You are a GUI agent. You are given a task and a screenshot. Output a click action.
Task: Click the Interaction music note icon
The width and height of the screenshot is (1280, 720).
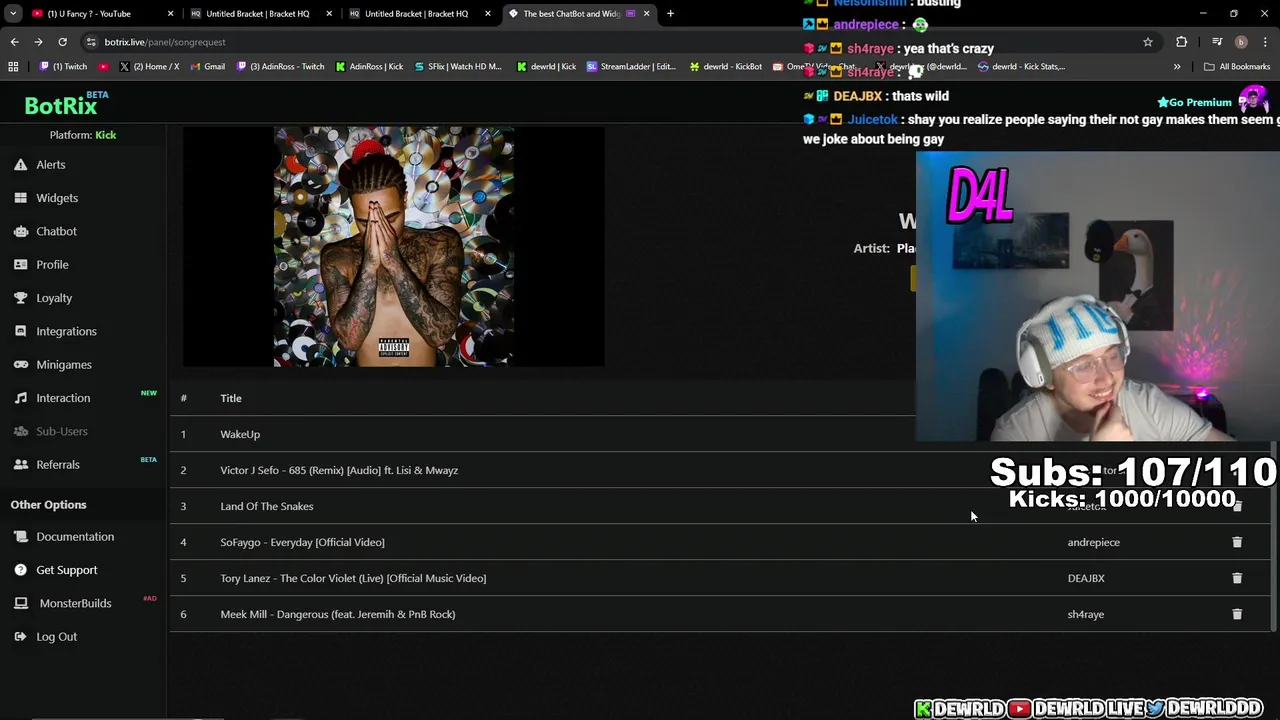point(20,398)
